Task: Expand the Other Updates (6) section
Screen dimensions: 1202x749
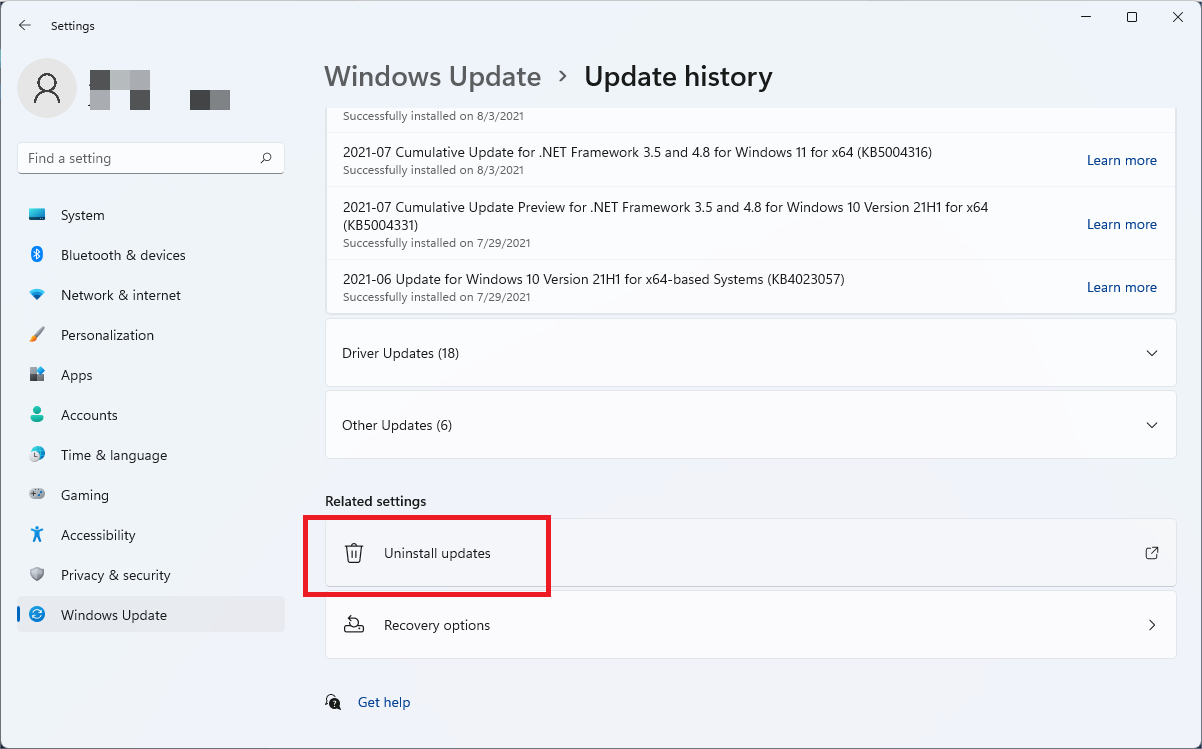Action: 1151,425
